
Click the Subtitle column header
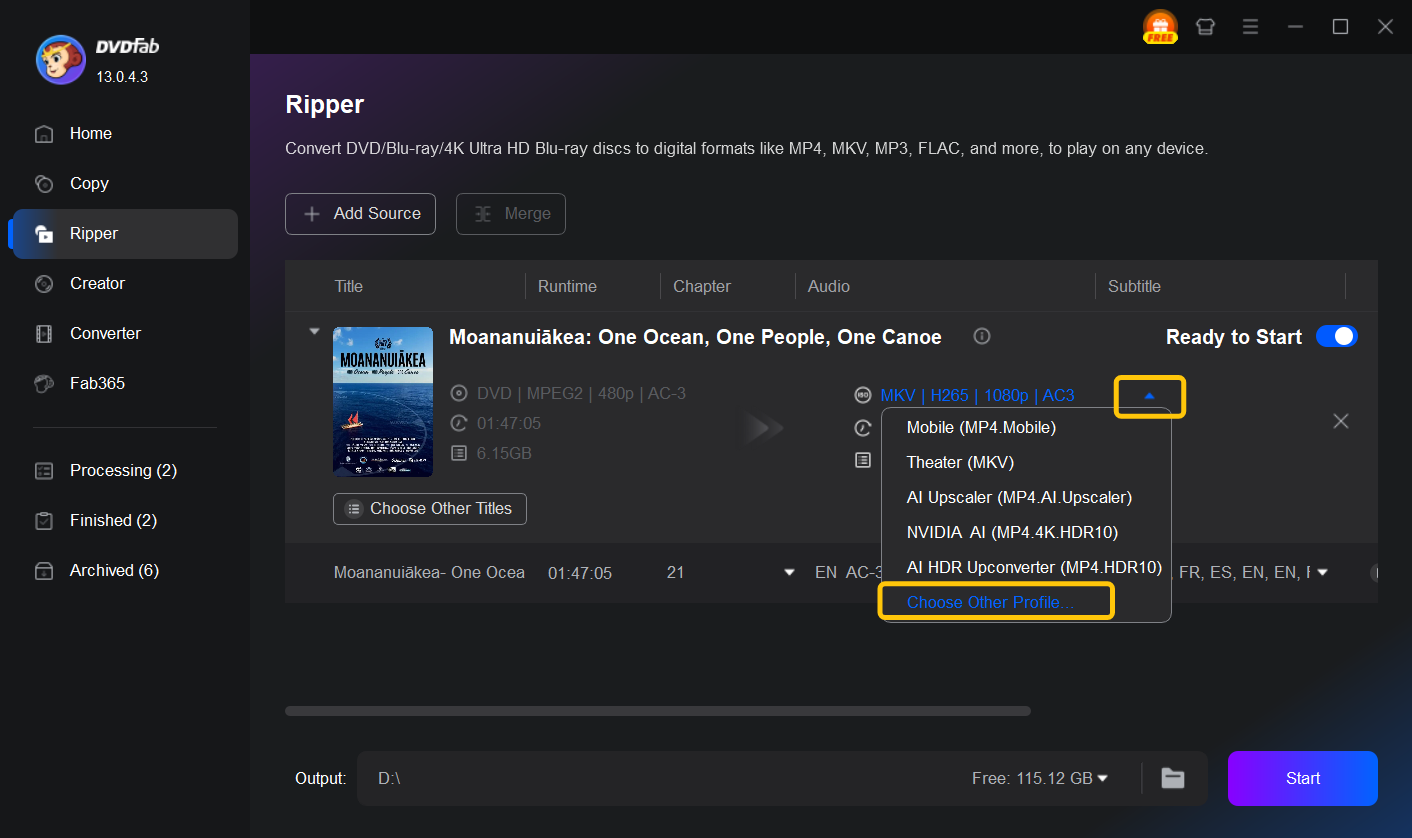[x=1134, y=286]
